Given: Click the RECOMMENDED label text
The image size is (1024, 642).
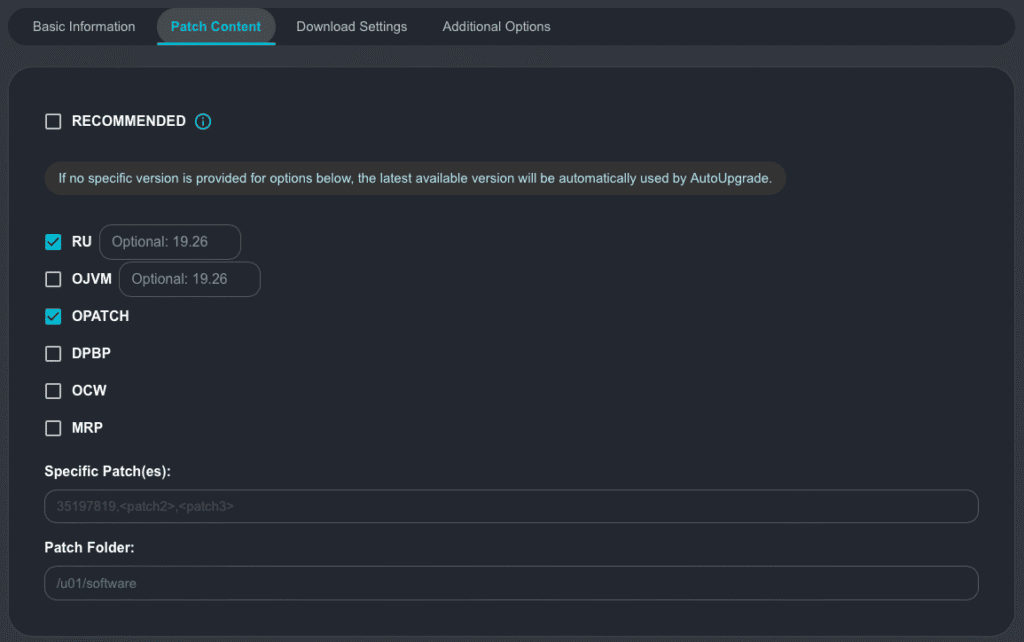Looking at the screenshot, I should click(x=128, y=122).
